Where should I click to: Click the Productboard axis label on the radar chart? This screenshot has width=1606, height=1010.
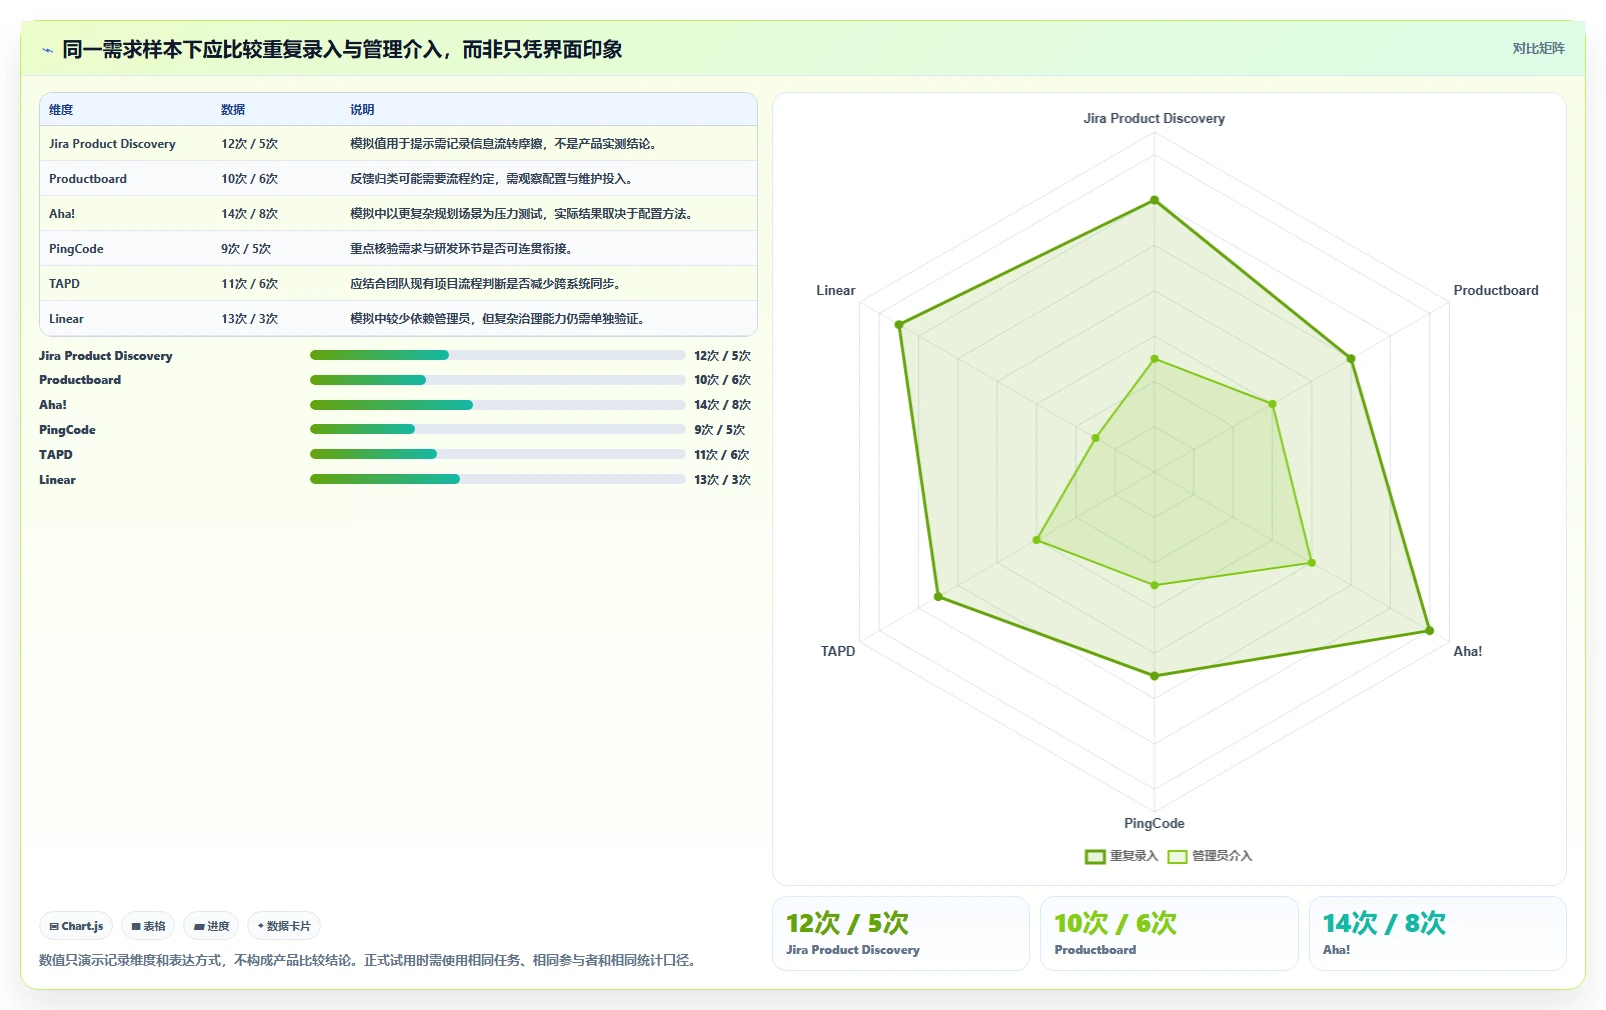[1496, 290]
